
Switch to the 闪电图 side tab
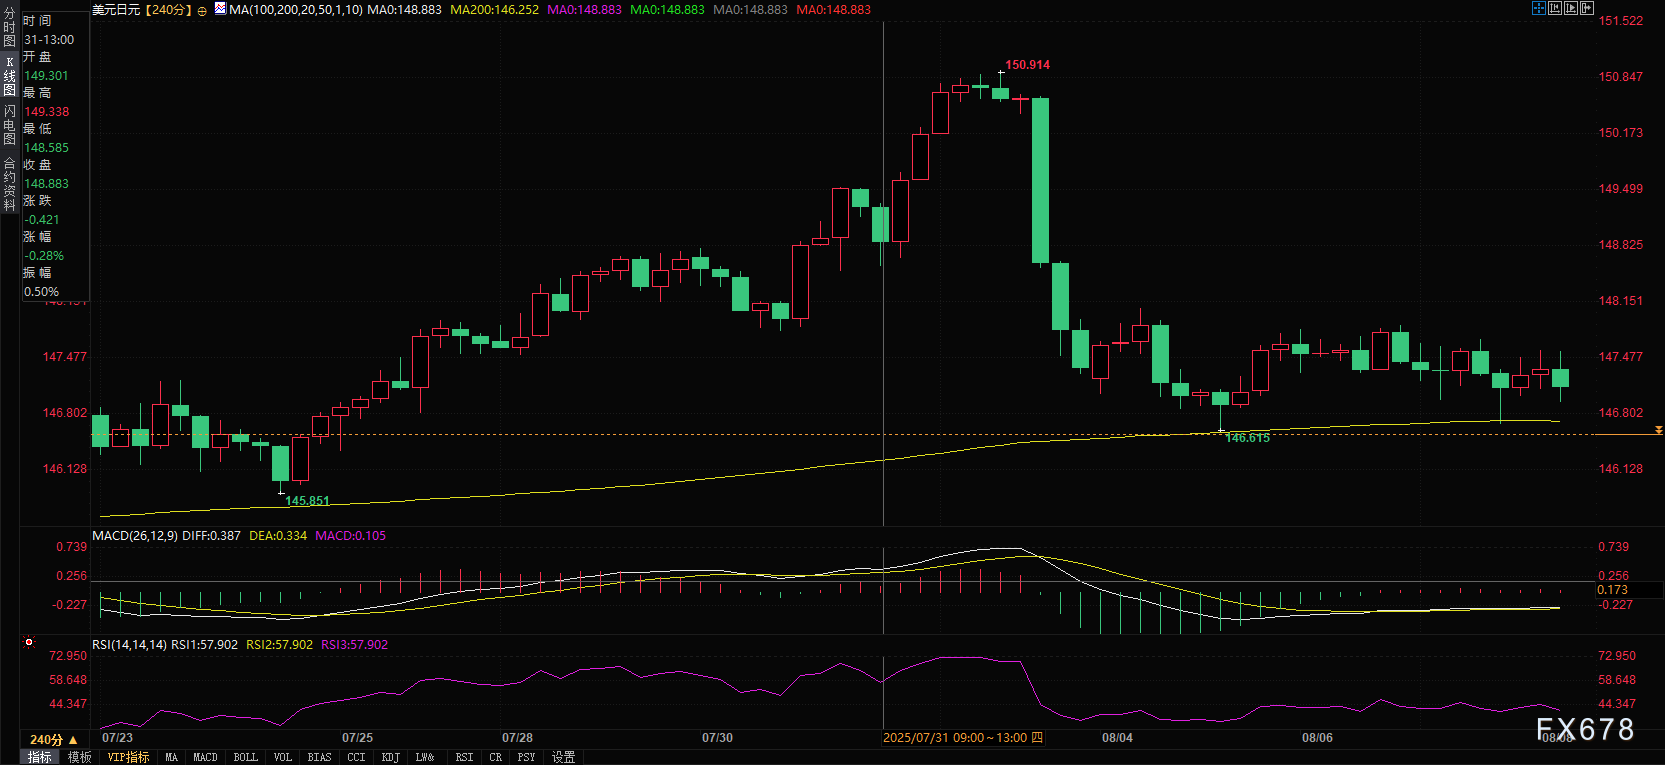pos(9,125)
